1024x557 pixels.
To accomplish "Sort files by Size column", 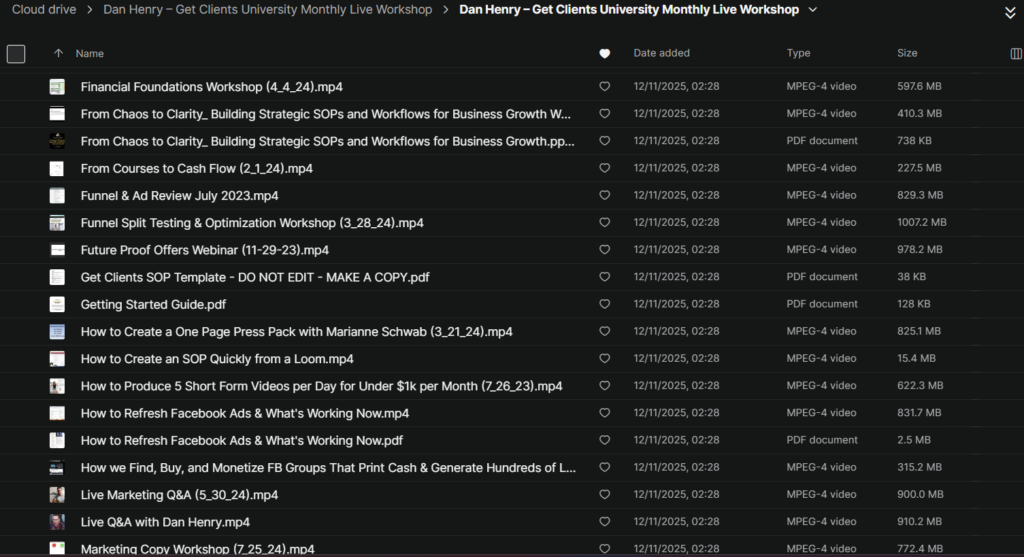I will [x=907, y=53].
